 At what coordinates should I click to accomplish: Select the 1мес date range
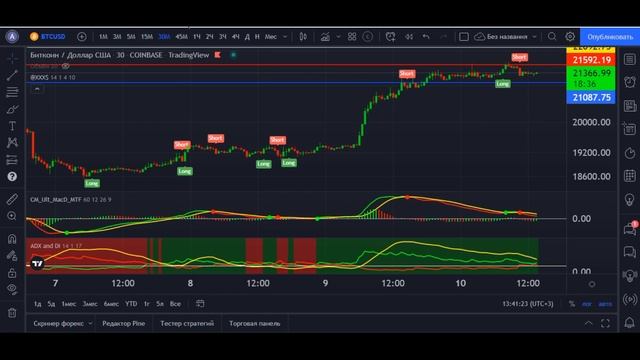pos(69,304)
